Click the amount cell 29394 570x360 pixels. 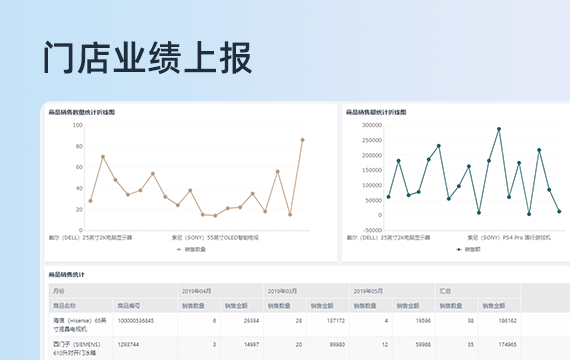click(x=251, y=321)
